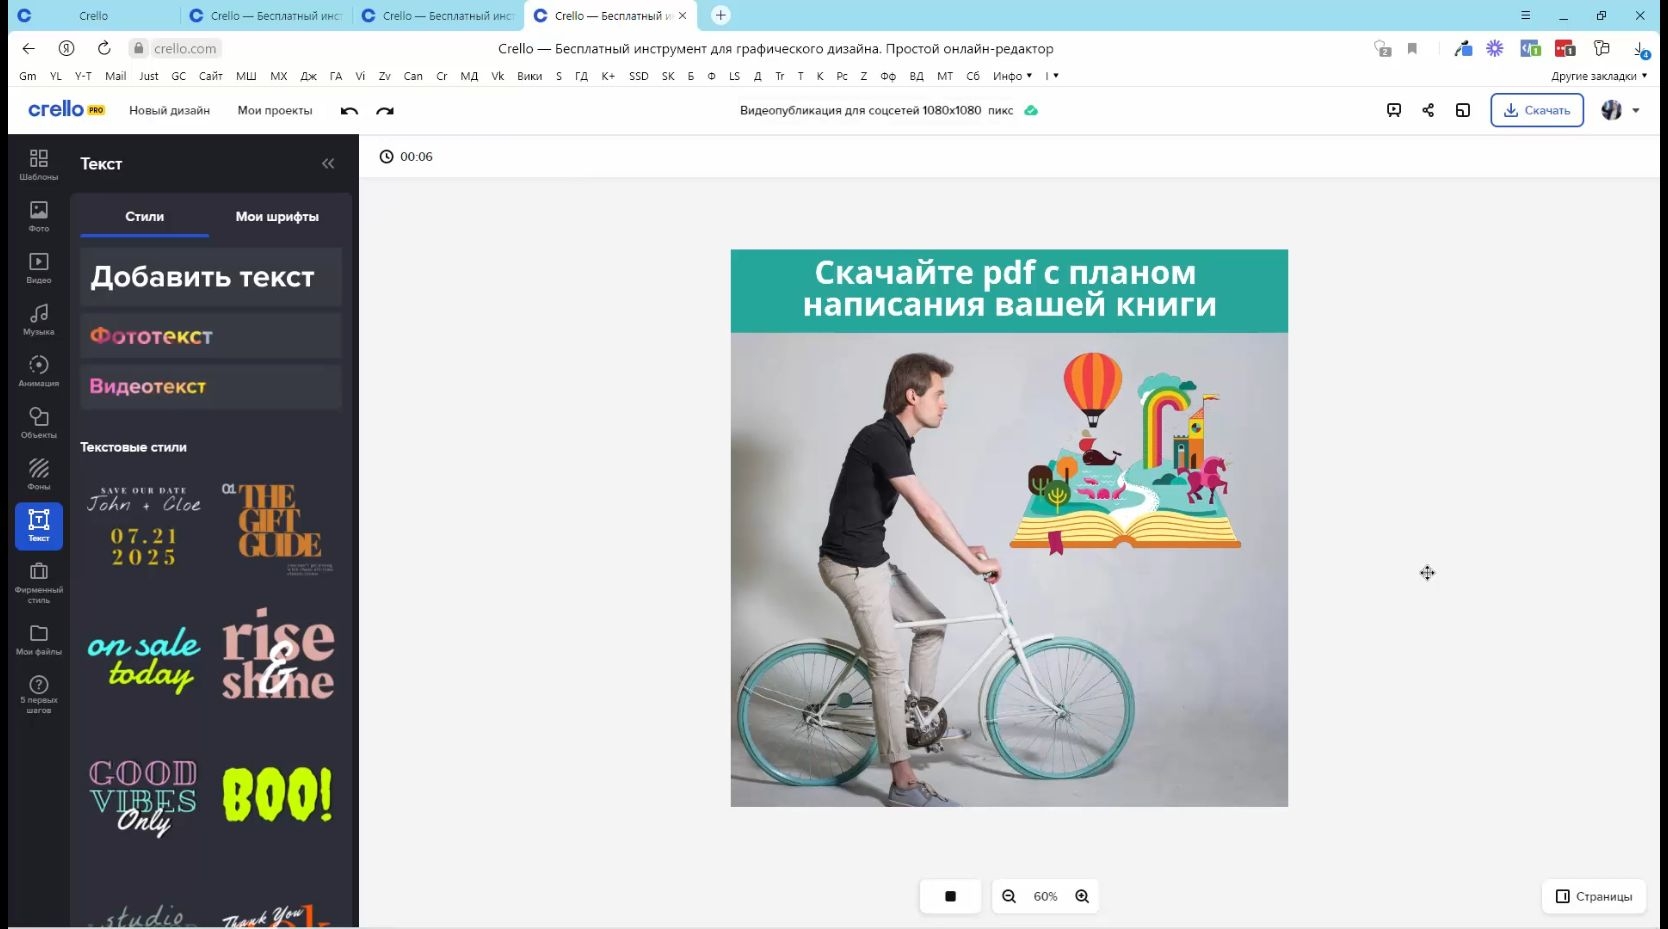
Task: Open the Новый дизайн menu
Action: pyautogui.click(x=169, y=111)
